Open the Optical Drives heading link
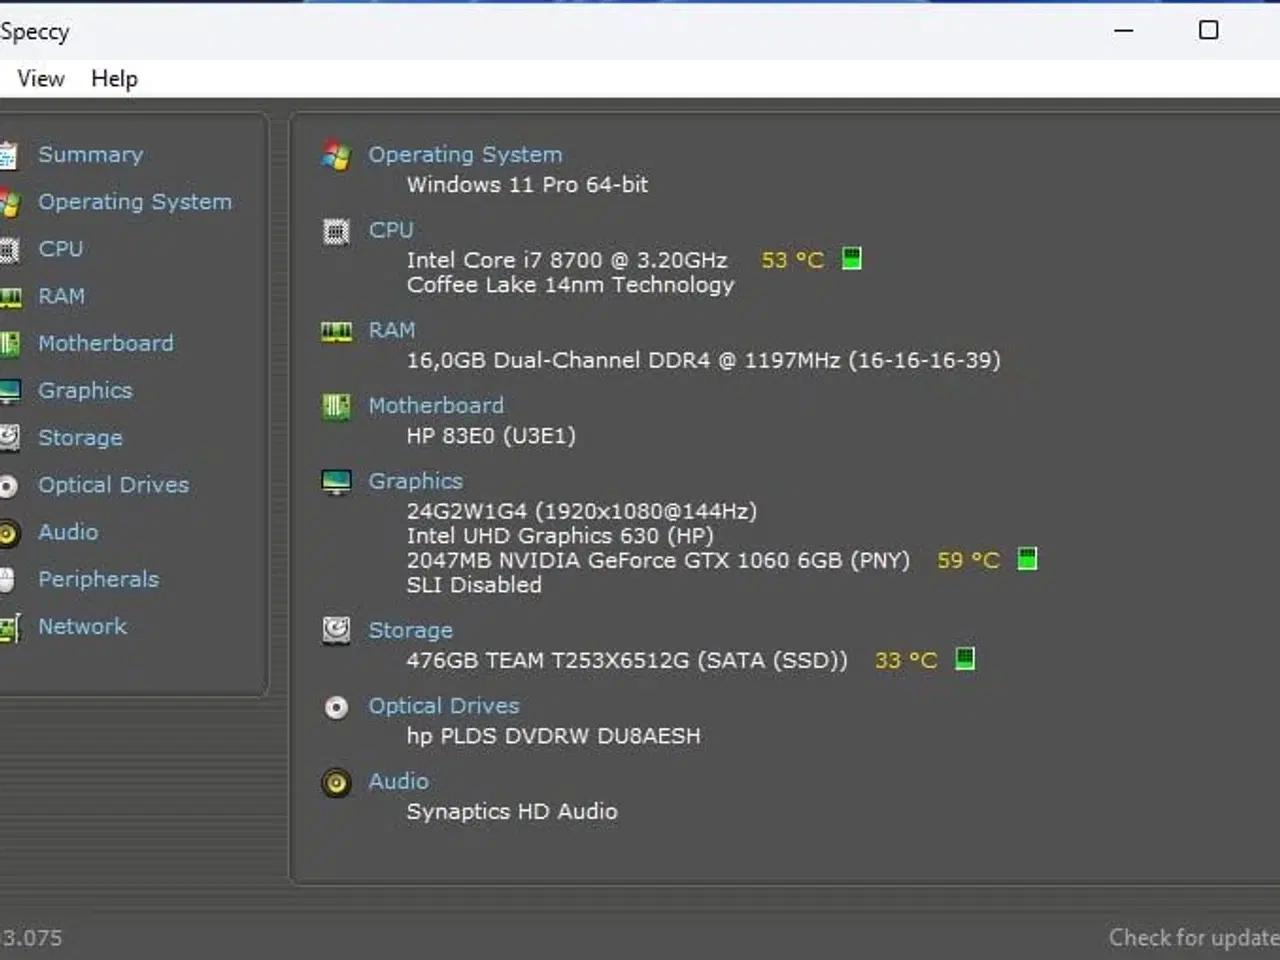Image resolution: width=1280 pixels, height=960 pixels. (x=444, y=705)
